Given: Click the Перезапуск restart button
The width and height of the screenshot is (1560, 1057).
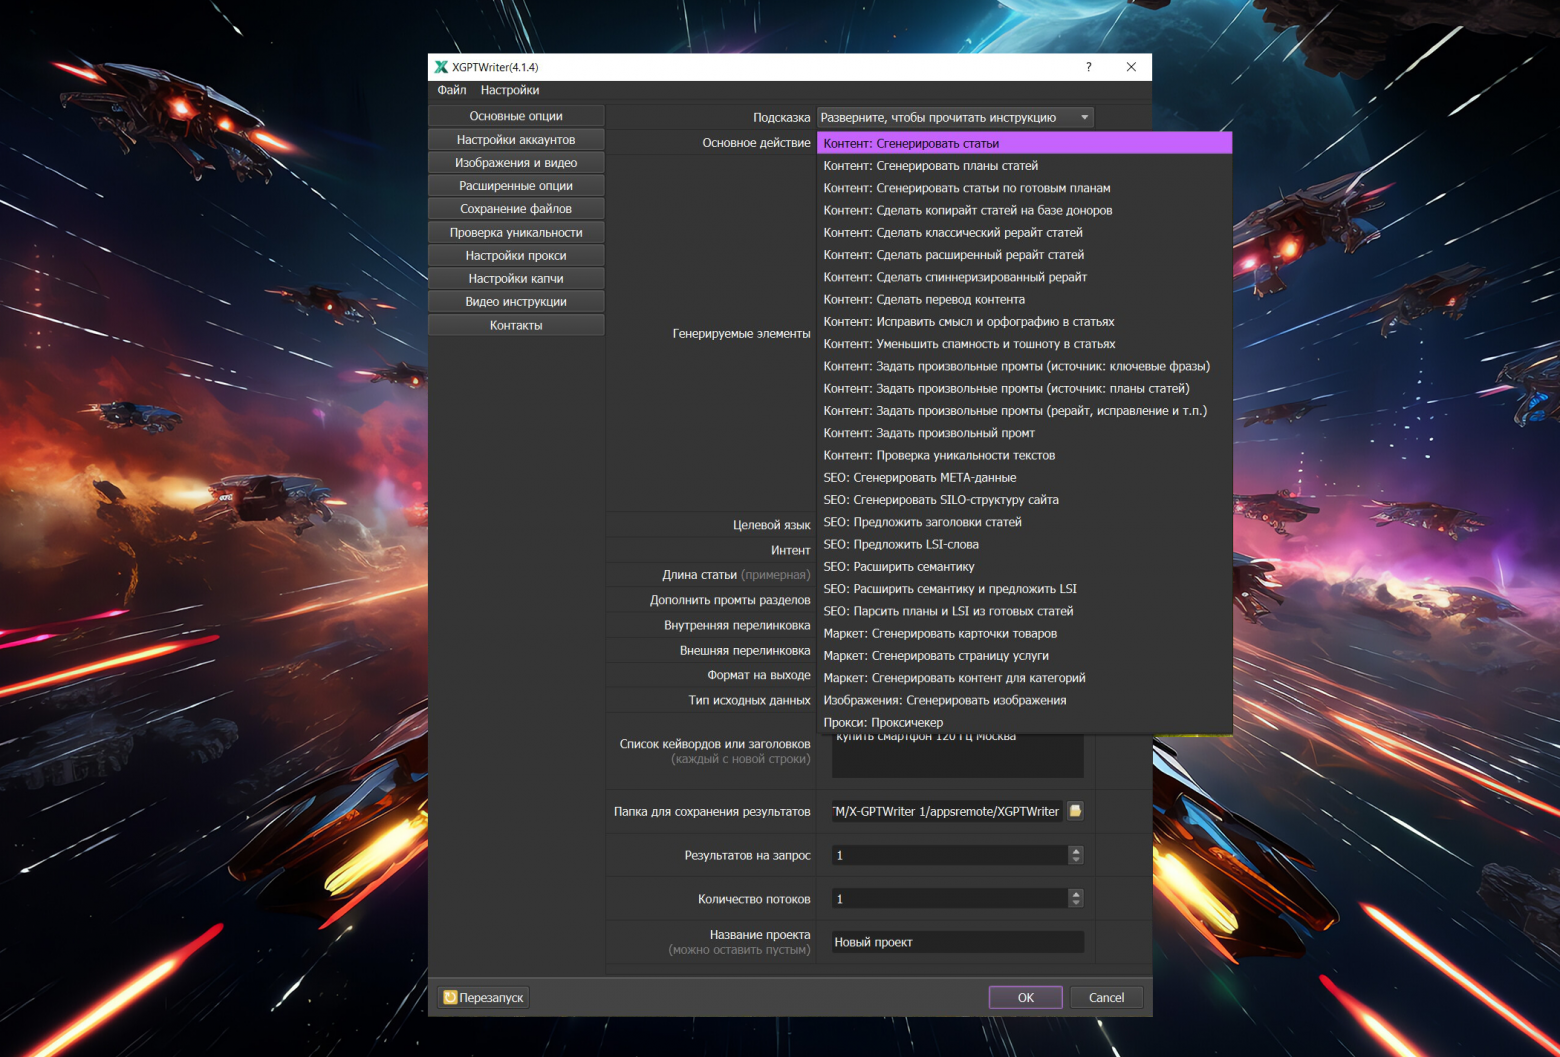Looking at the screenshot, I should click(x=484, y=997).
